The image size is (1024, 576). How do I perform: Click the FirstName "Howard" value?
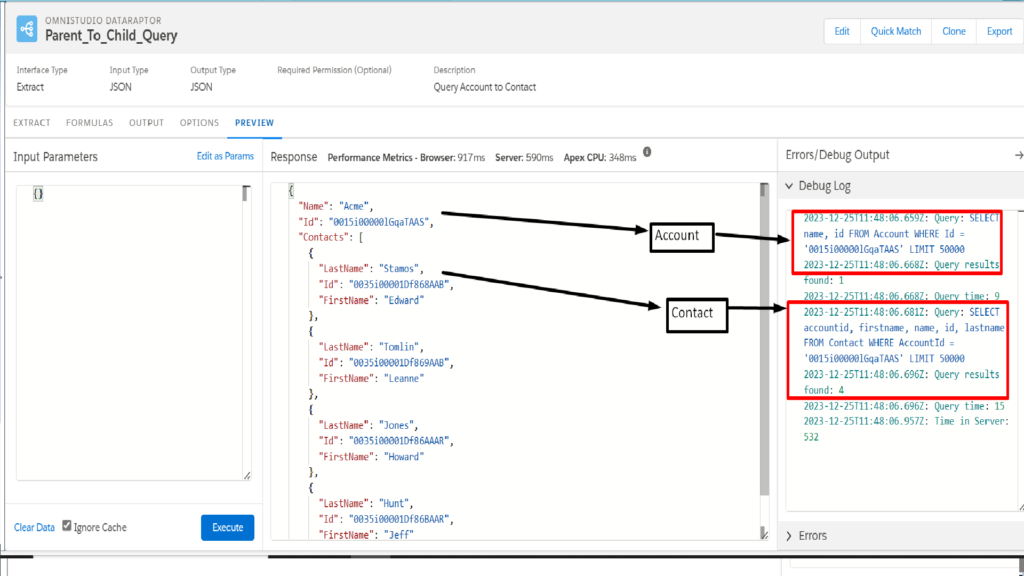[x=404, y=456]
